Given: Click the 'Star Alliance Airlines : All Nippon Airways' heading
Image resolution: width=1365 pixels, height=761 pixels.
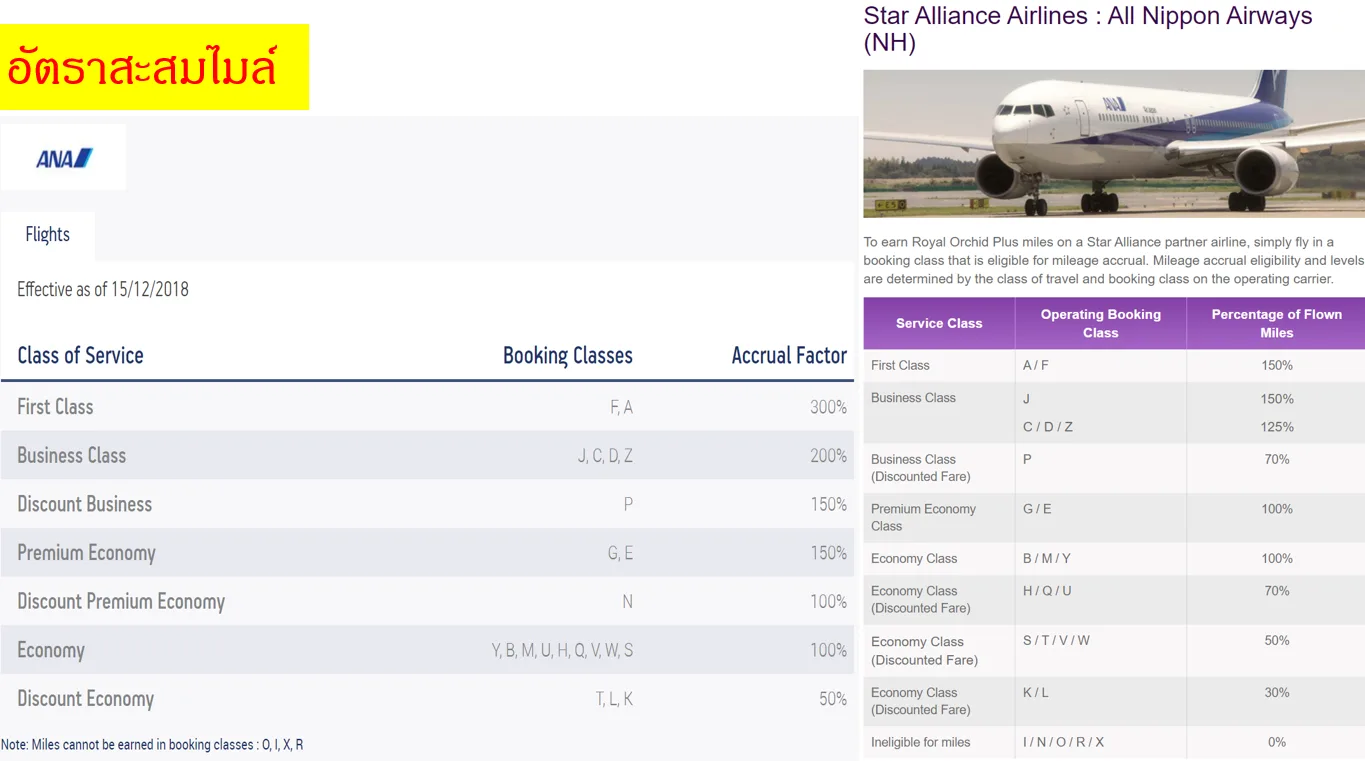Looking at the screenshot, I should [1088, 29].
